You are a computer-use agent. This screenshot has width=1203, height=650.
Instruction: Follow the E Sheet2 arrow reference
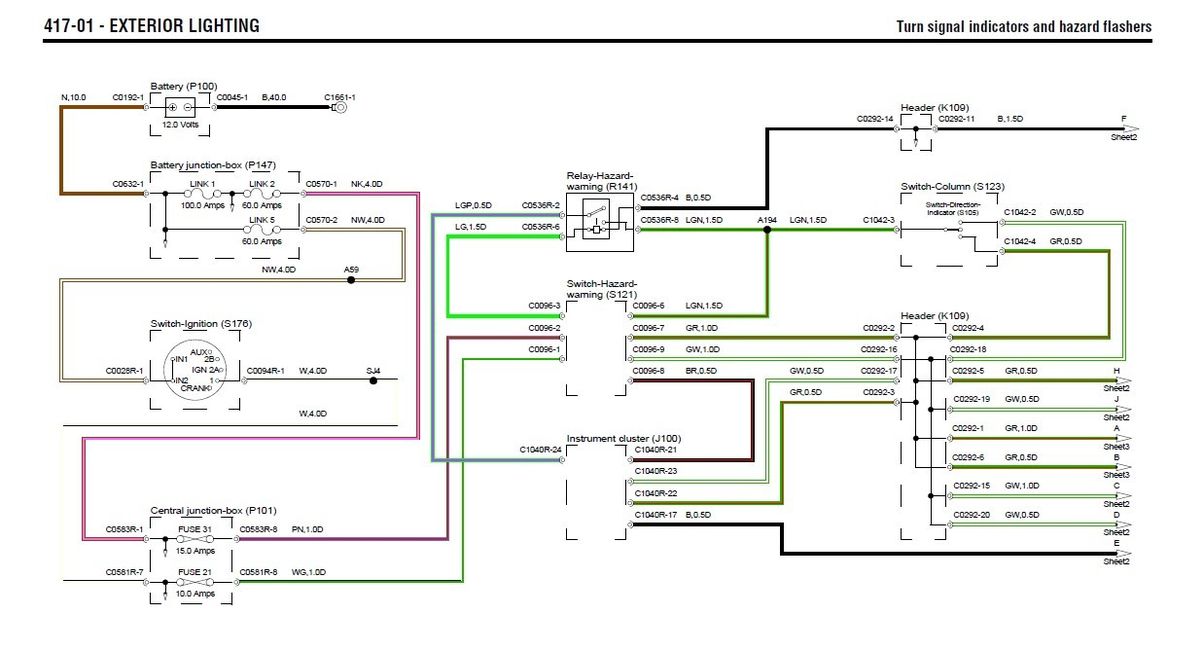tap(1118, 552)
